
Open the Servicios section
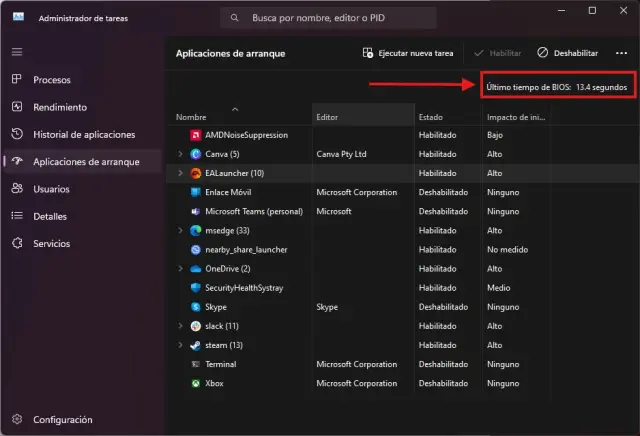(x=51, y=243)
